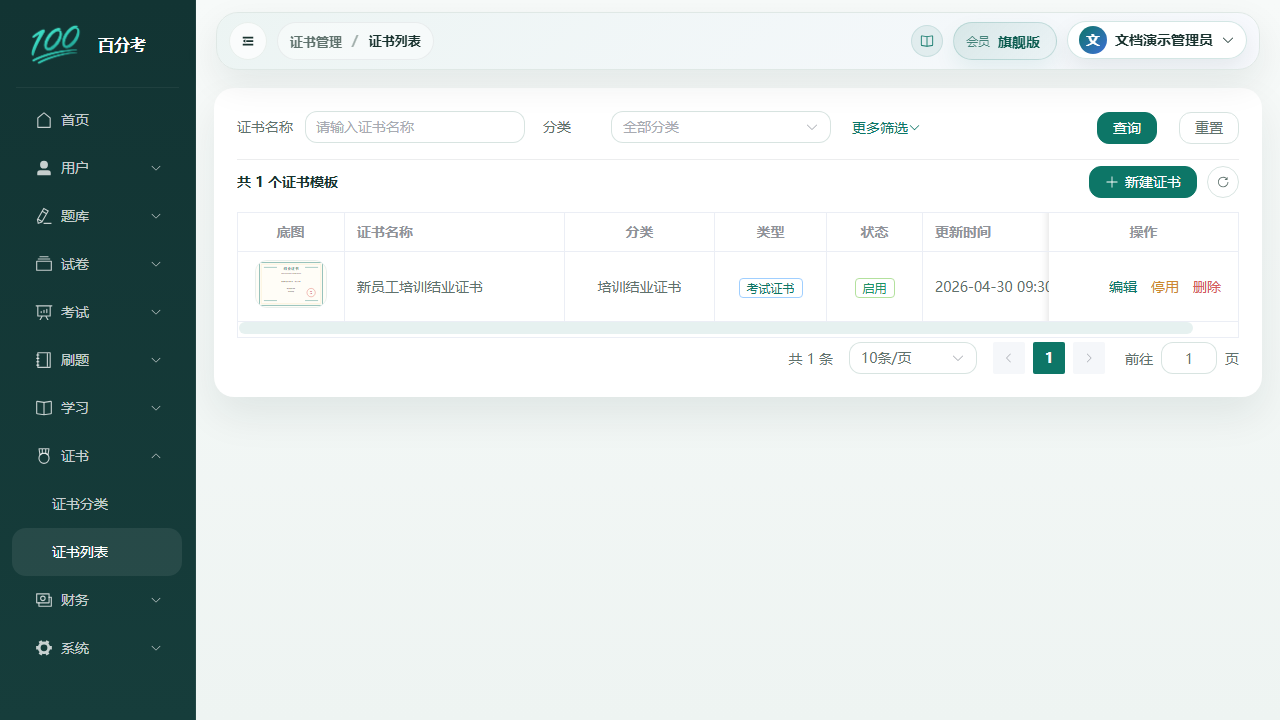This screenshot has width=1280, height=720.
Task: Click the 财务 finance icon
Action: coord(44,600)
